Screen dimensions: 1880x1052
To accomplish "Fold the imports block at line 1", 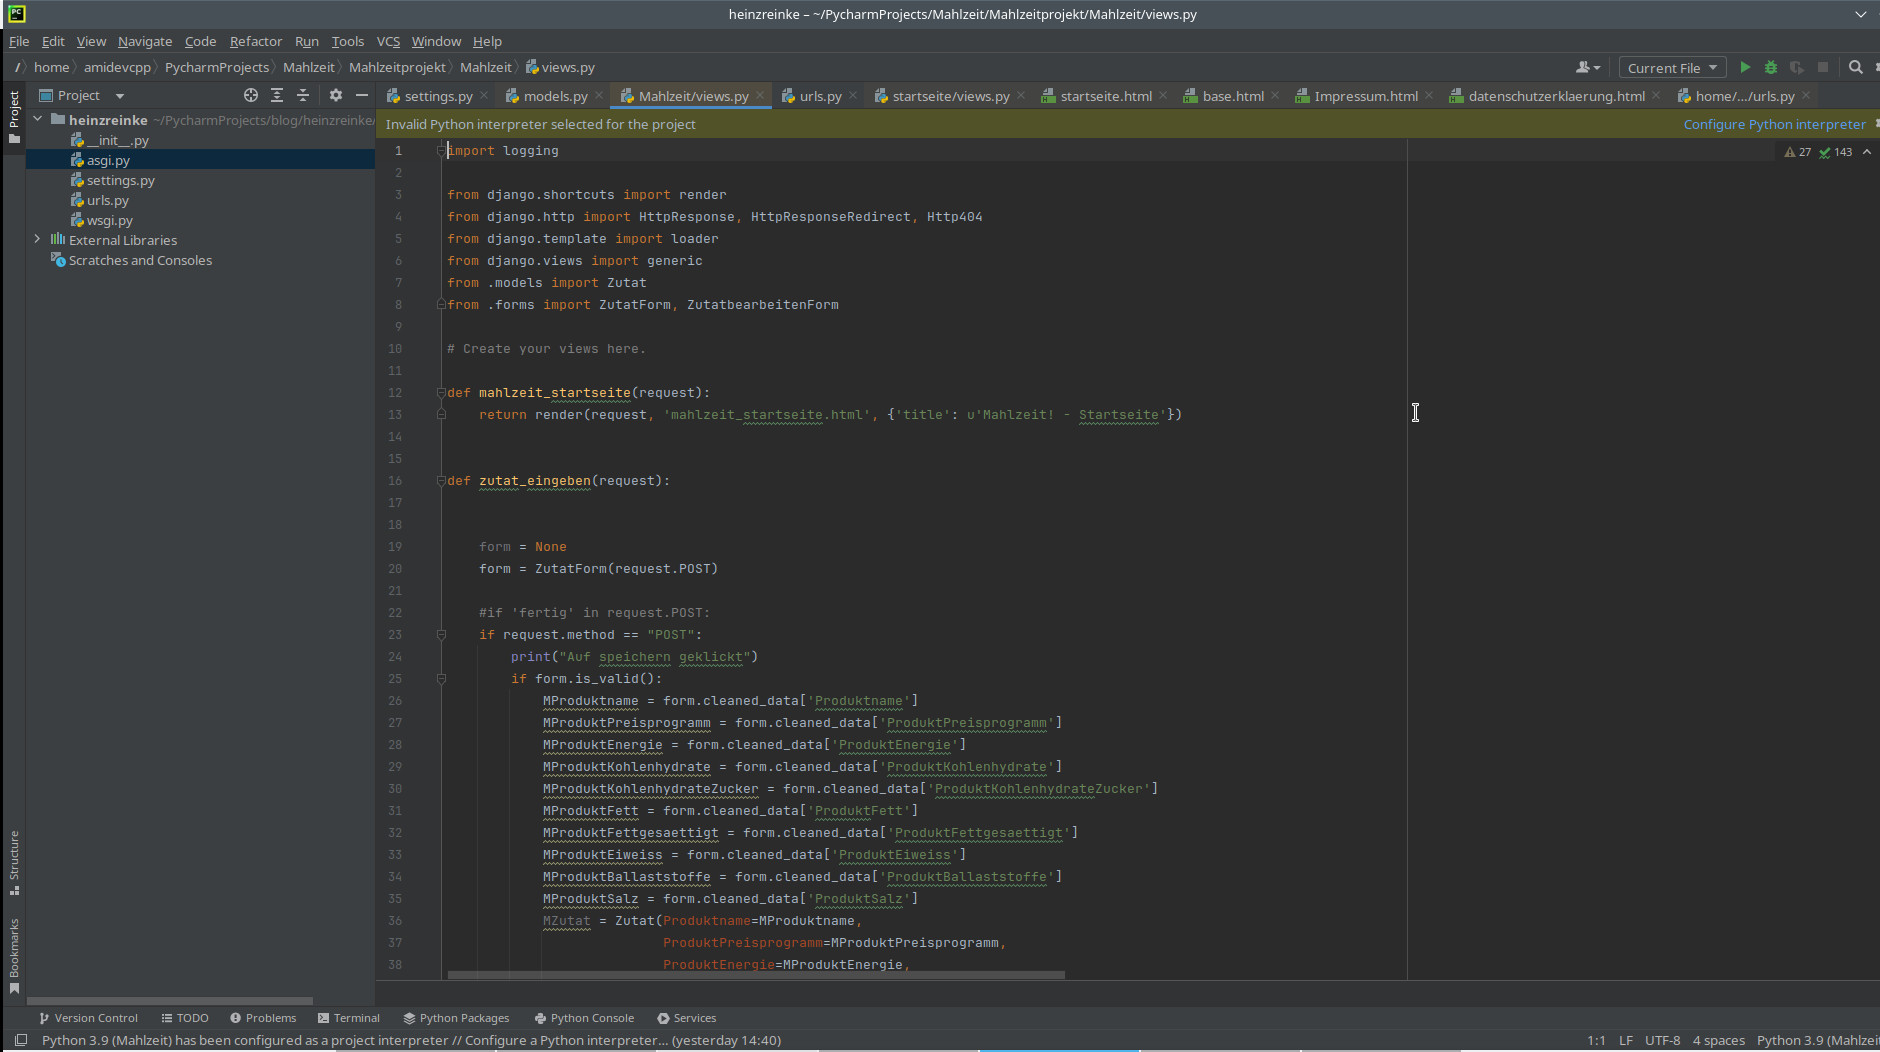I will (441, 150).
